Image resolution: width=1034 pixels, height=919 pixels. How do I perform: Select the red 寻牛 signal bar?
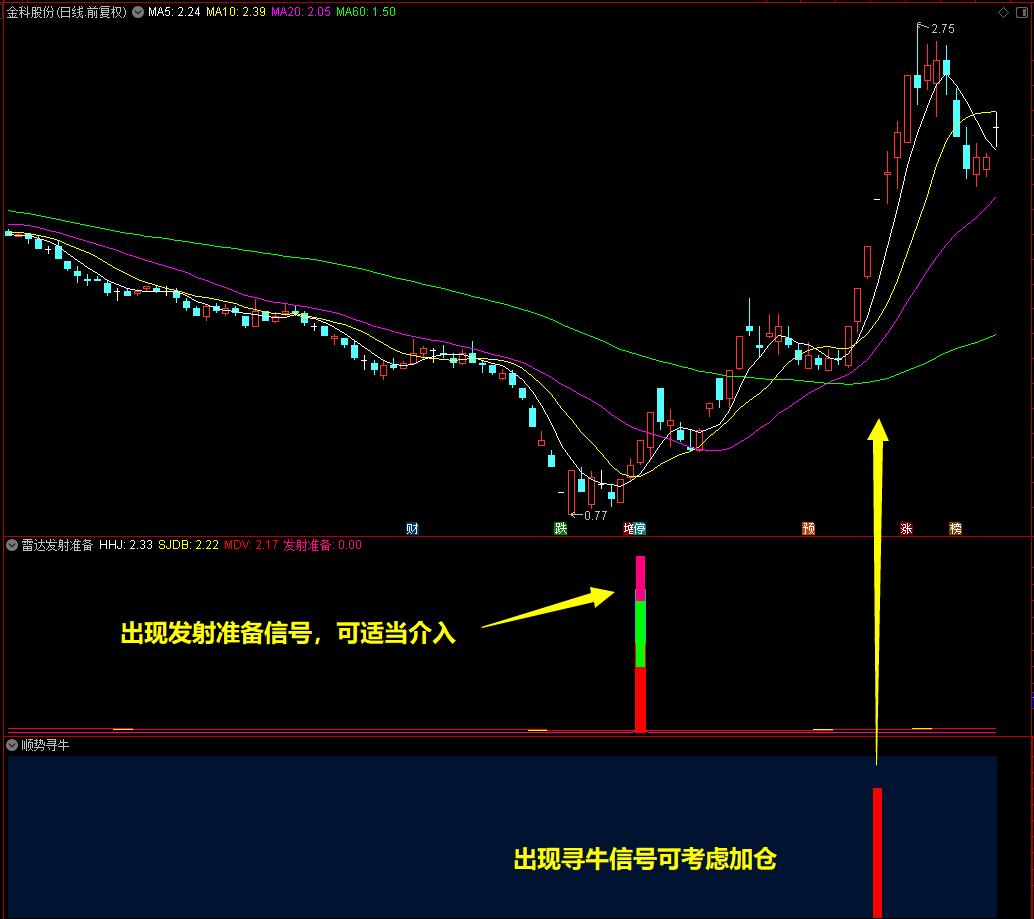pos(877,852)
